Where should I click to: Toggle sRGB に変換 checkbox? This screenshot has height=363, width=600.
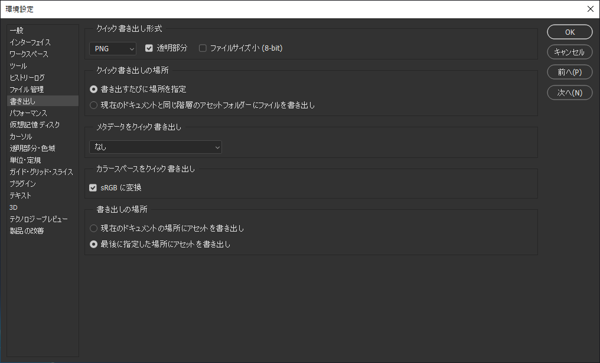point(93,188)
